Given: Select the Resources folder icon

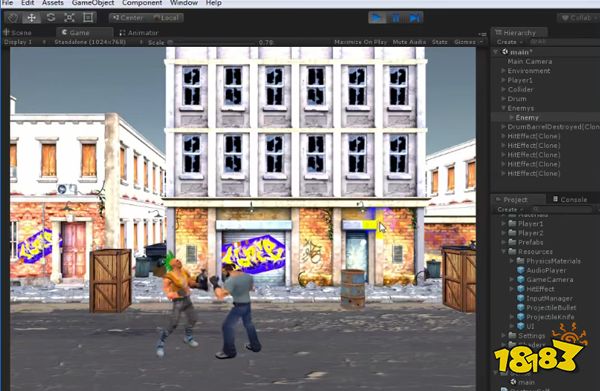Looking at the screenshot, I should pyautogui.click(x=512, y=252).
